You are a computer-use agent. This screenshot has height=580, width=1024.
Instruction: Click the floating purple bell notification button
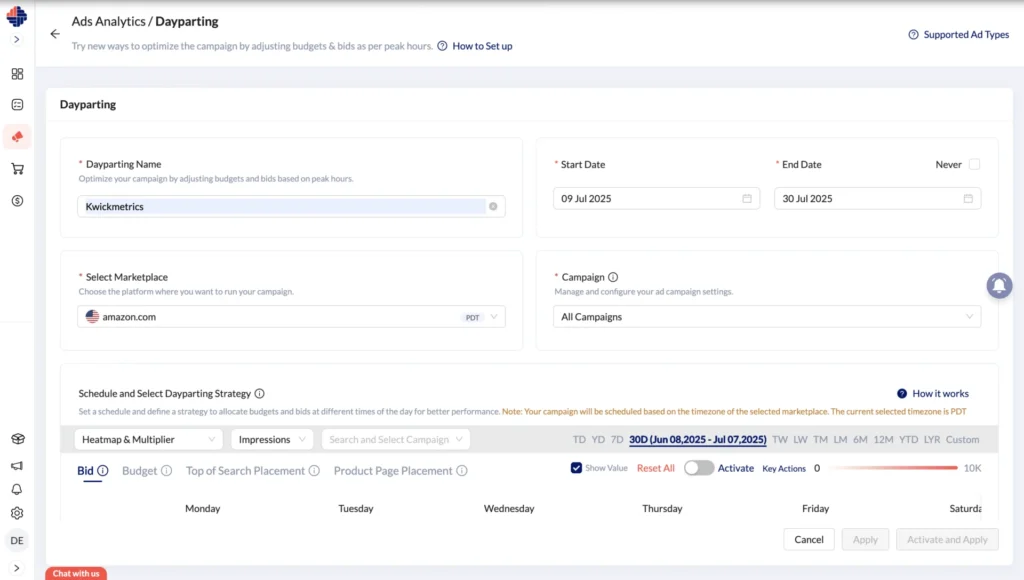click(999, 285)
